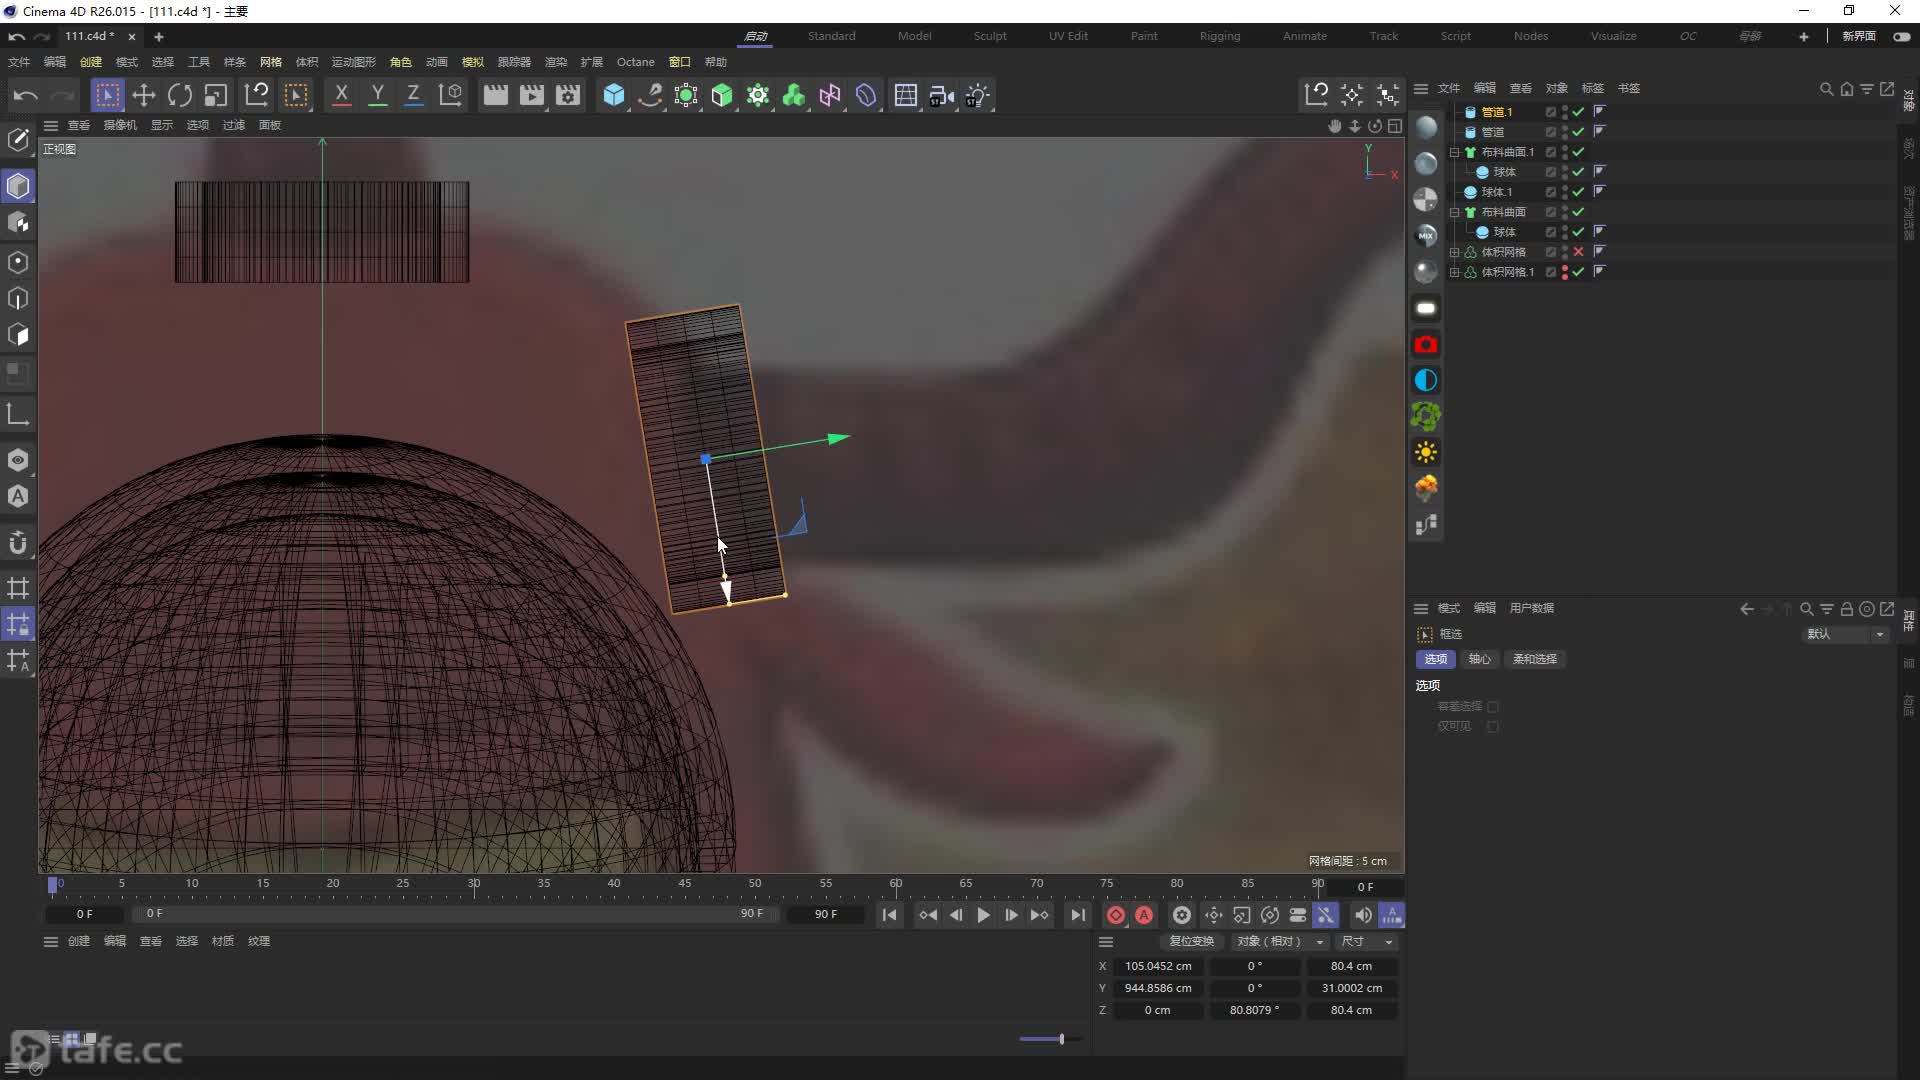Select the Move tool in the toolbar
This screenshot has height=1080, width=1920.
[x=144, y=95]
